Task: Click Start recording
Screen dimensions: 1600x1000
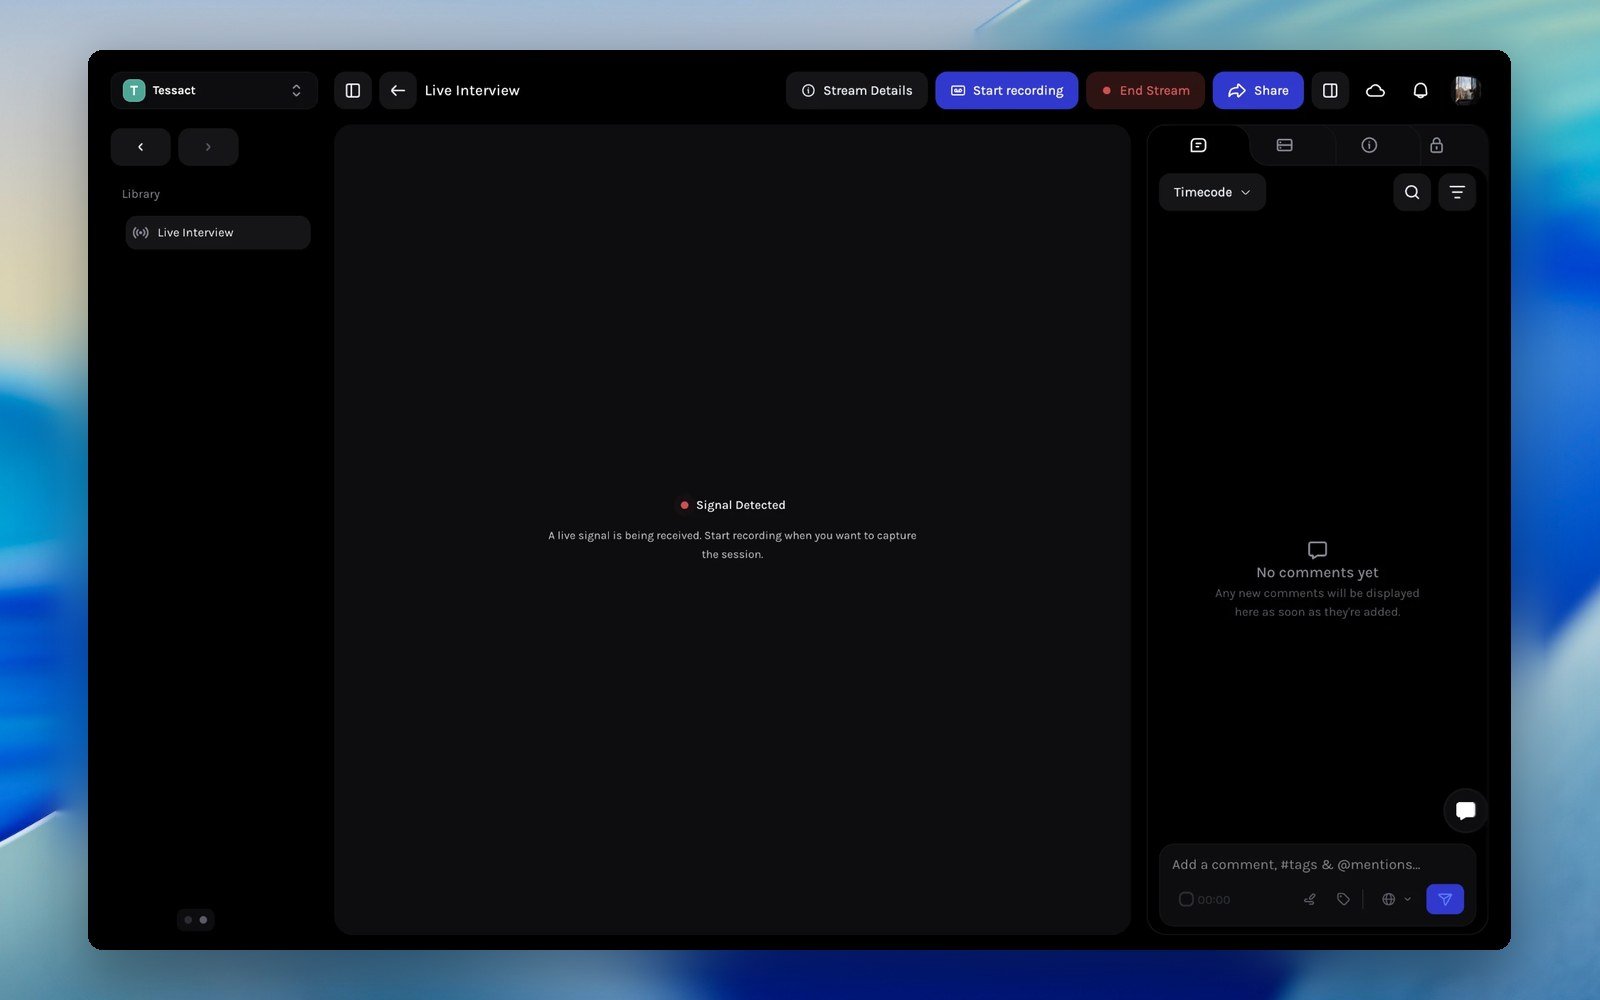Action: 1007,90
